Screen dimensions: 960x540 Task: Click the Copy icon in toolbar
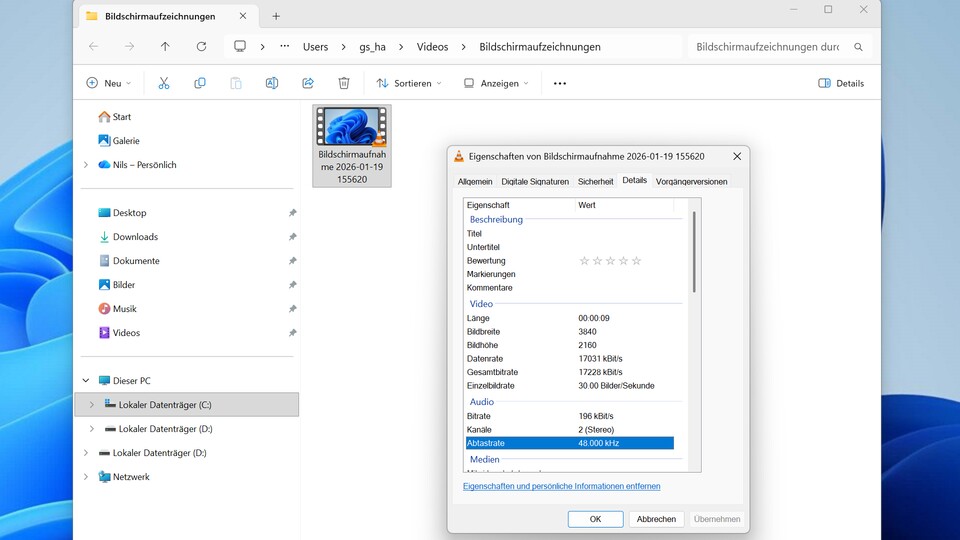200,83
